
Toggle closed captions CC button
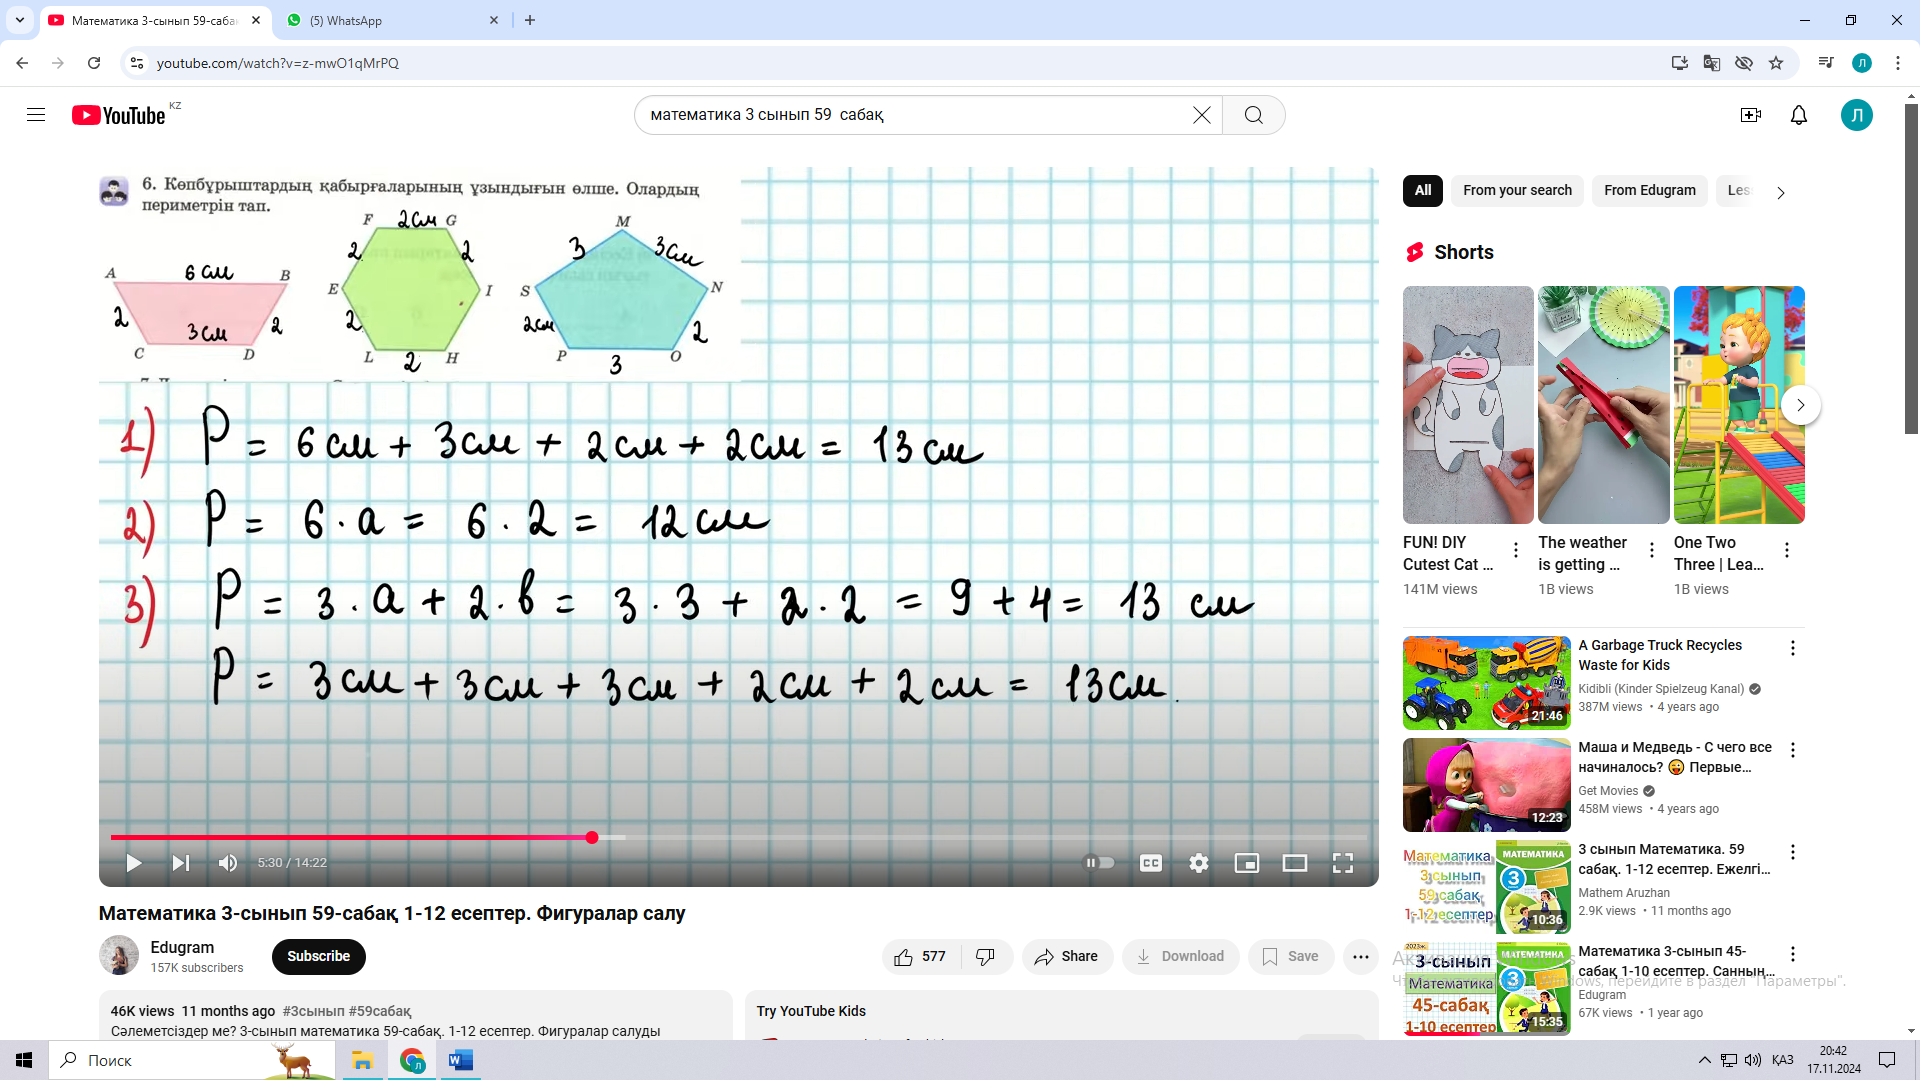1151,863
